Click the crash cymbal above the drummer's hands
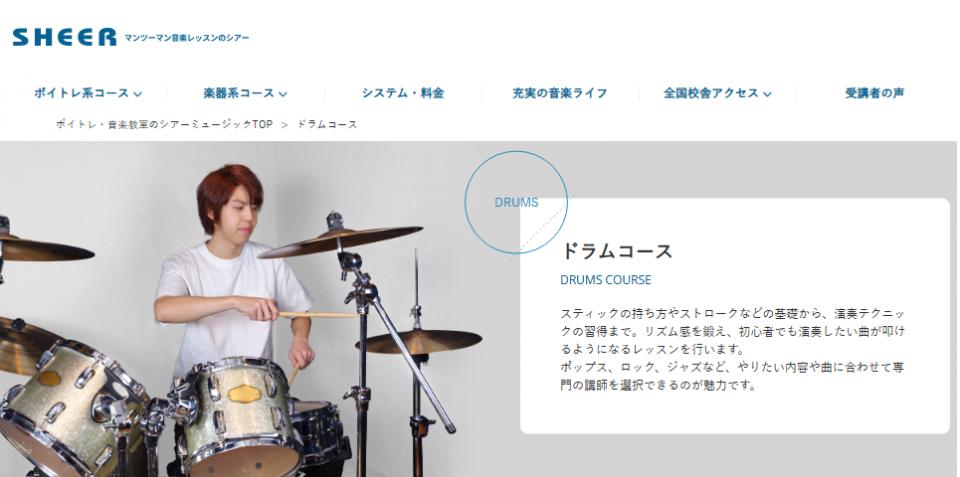Screen dimensions: 960x477 [x=340, y=241]
